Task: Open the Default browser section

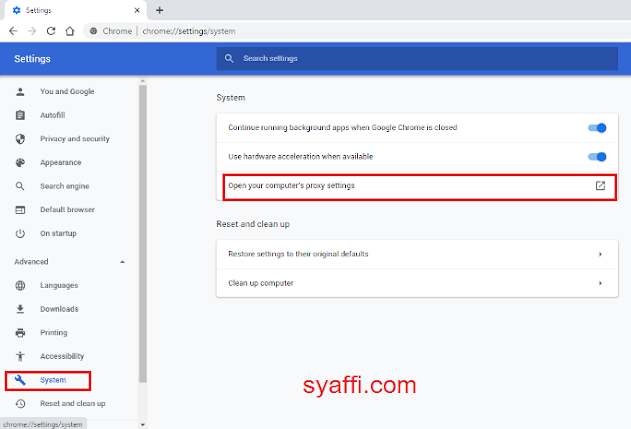Action: (68, 210)
